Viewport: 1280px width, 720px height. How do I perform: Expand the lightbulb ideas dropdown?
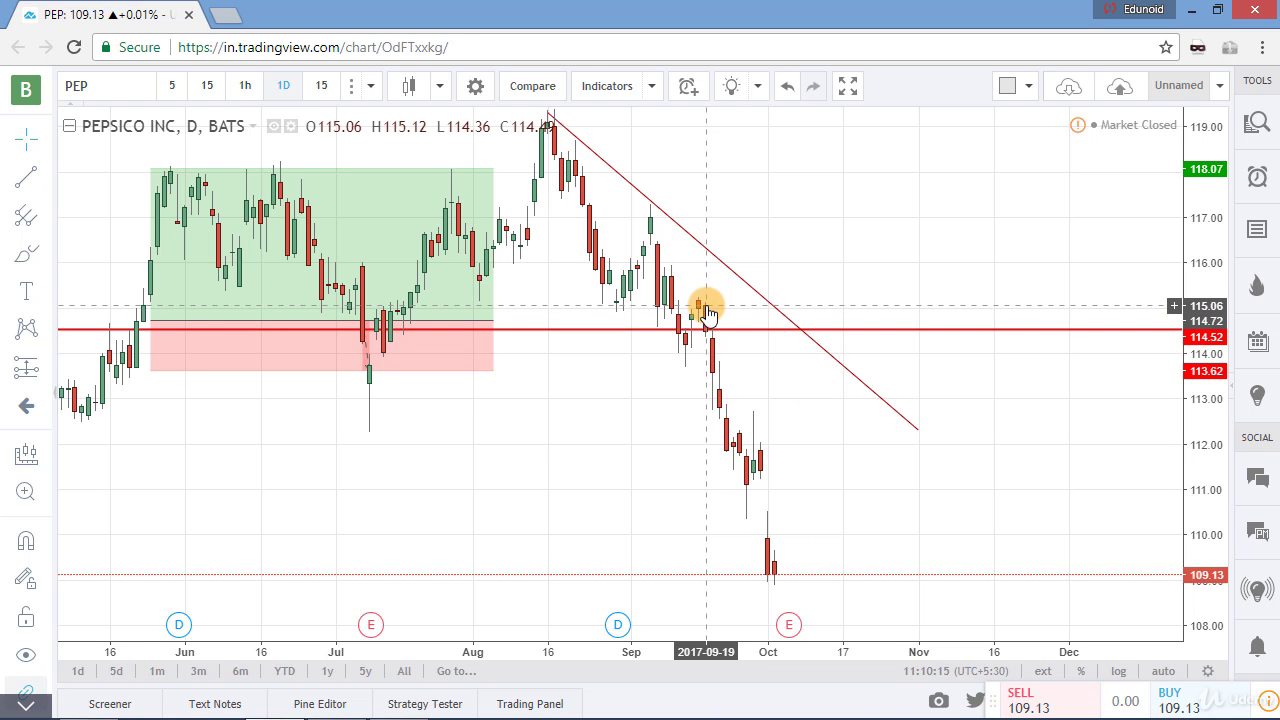click(757, 86)
